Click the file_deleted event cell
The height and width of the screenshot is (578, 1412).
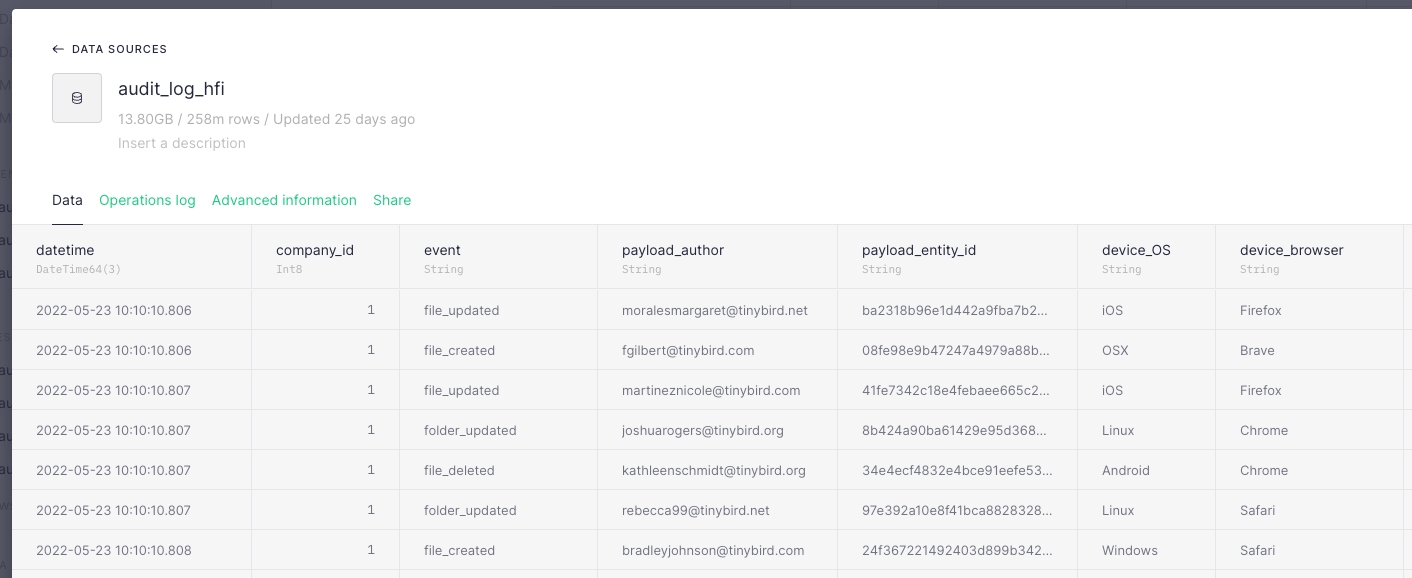point(459,470)
